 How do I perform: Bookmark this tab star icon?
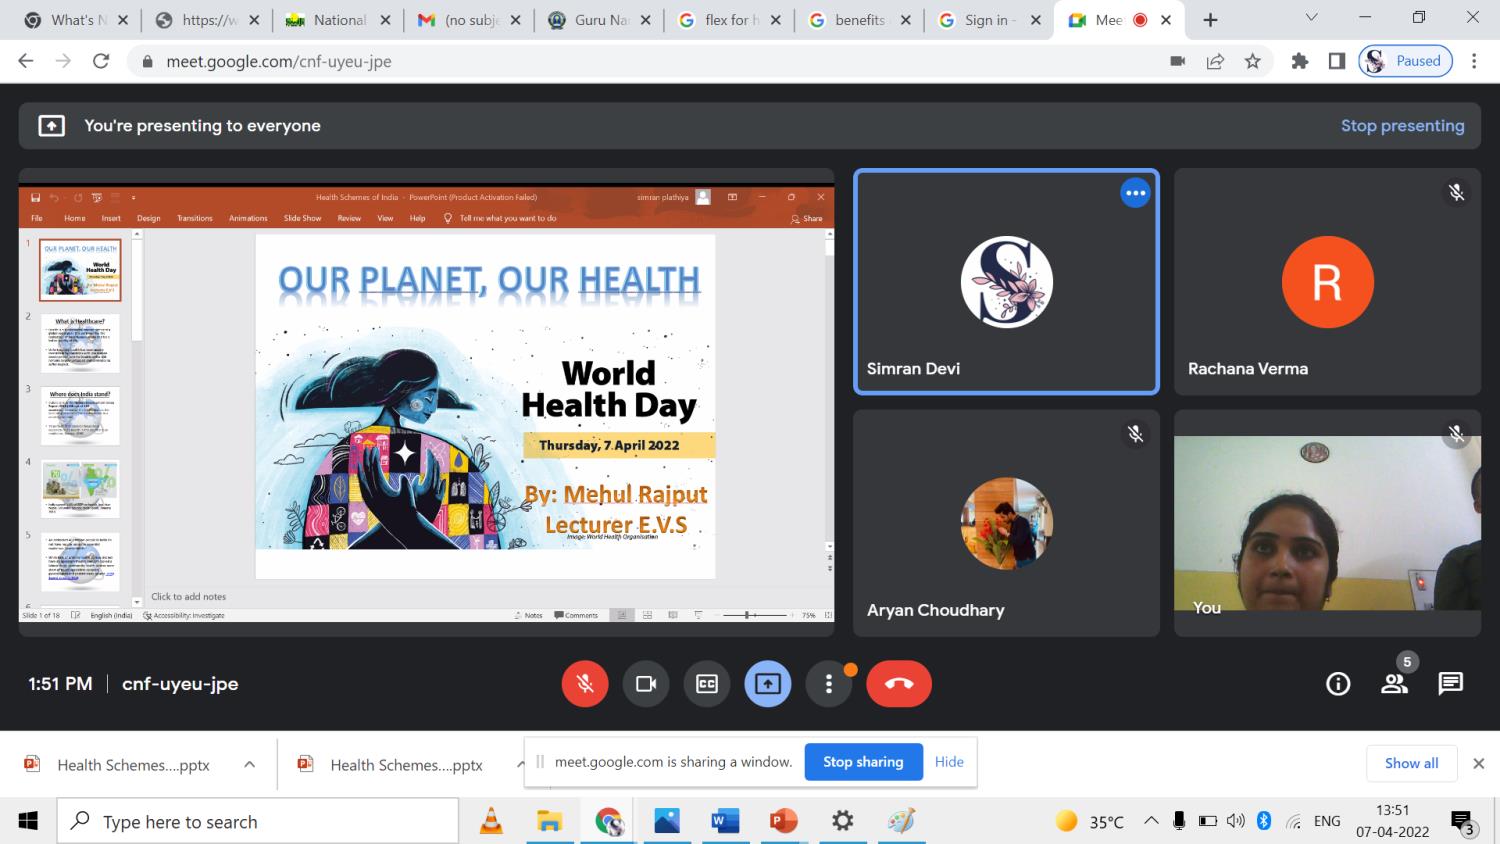pyautogui.click(x=1252, y=61)
